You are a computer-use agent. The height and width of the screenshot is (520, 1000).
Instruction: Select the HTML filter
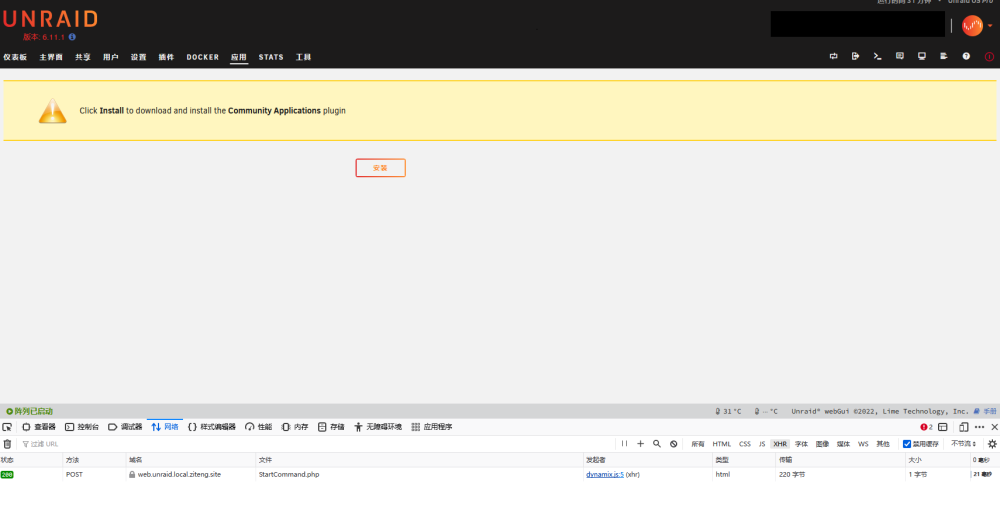tap(721, 444)
